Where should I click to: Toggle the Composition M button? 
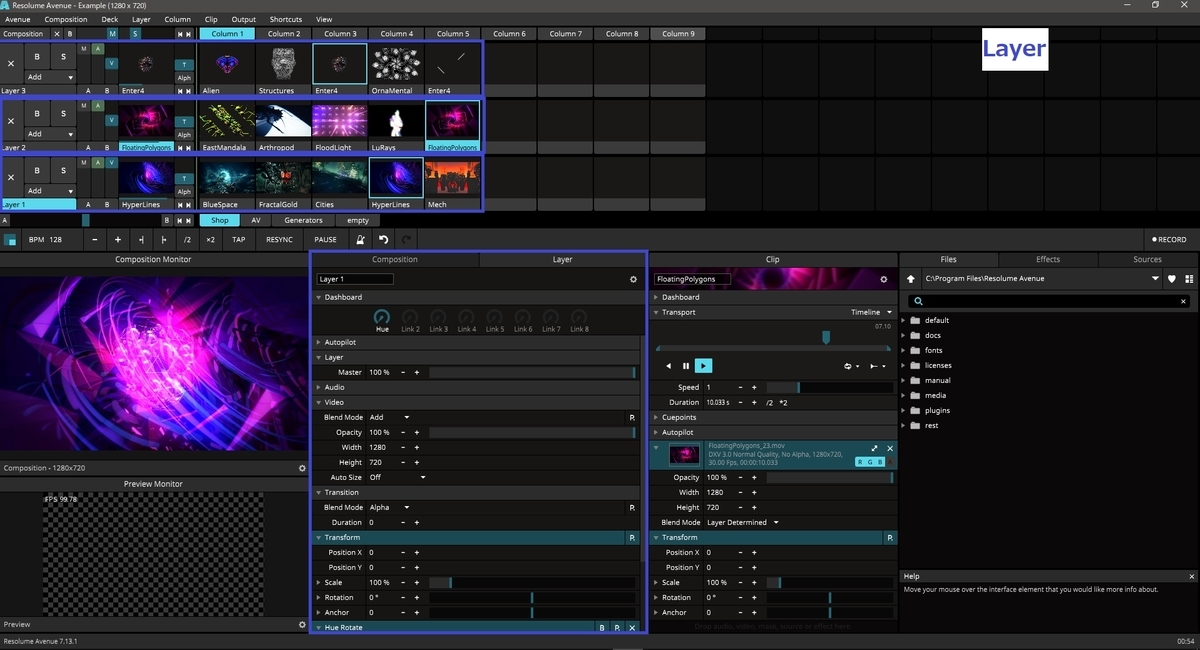[x=112, y=34]
